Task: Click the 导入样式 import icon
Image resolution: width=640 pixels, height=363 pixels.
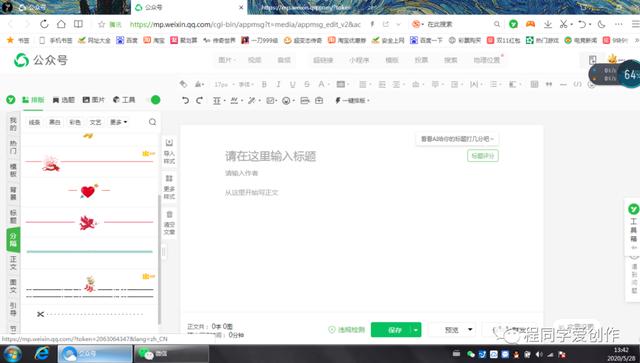Action: [169, 151]
